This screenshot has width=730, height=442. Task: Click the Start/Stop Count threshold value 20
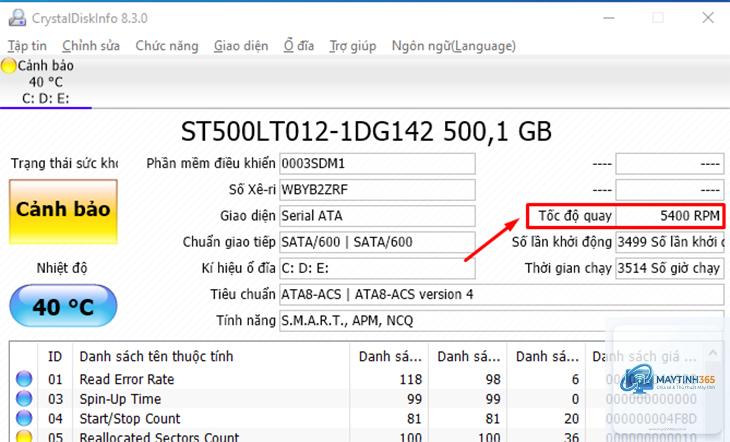(571, 419)
